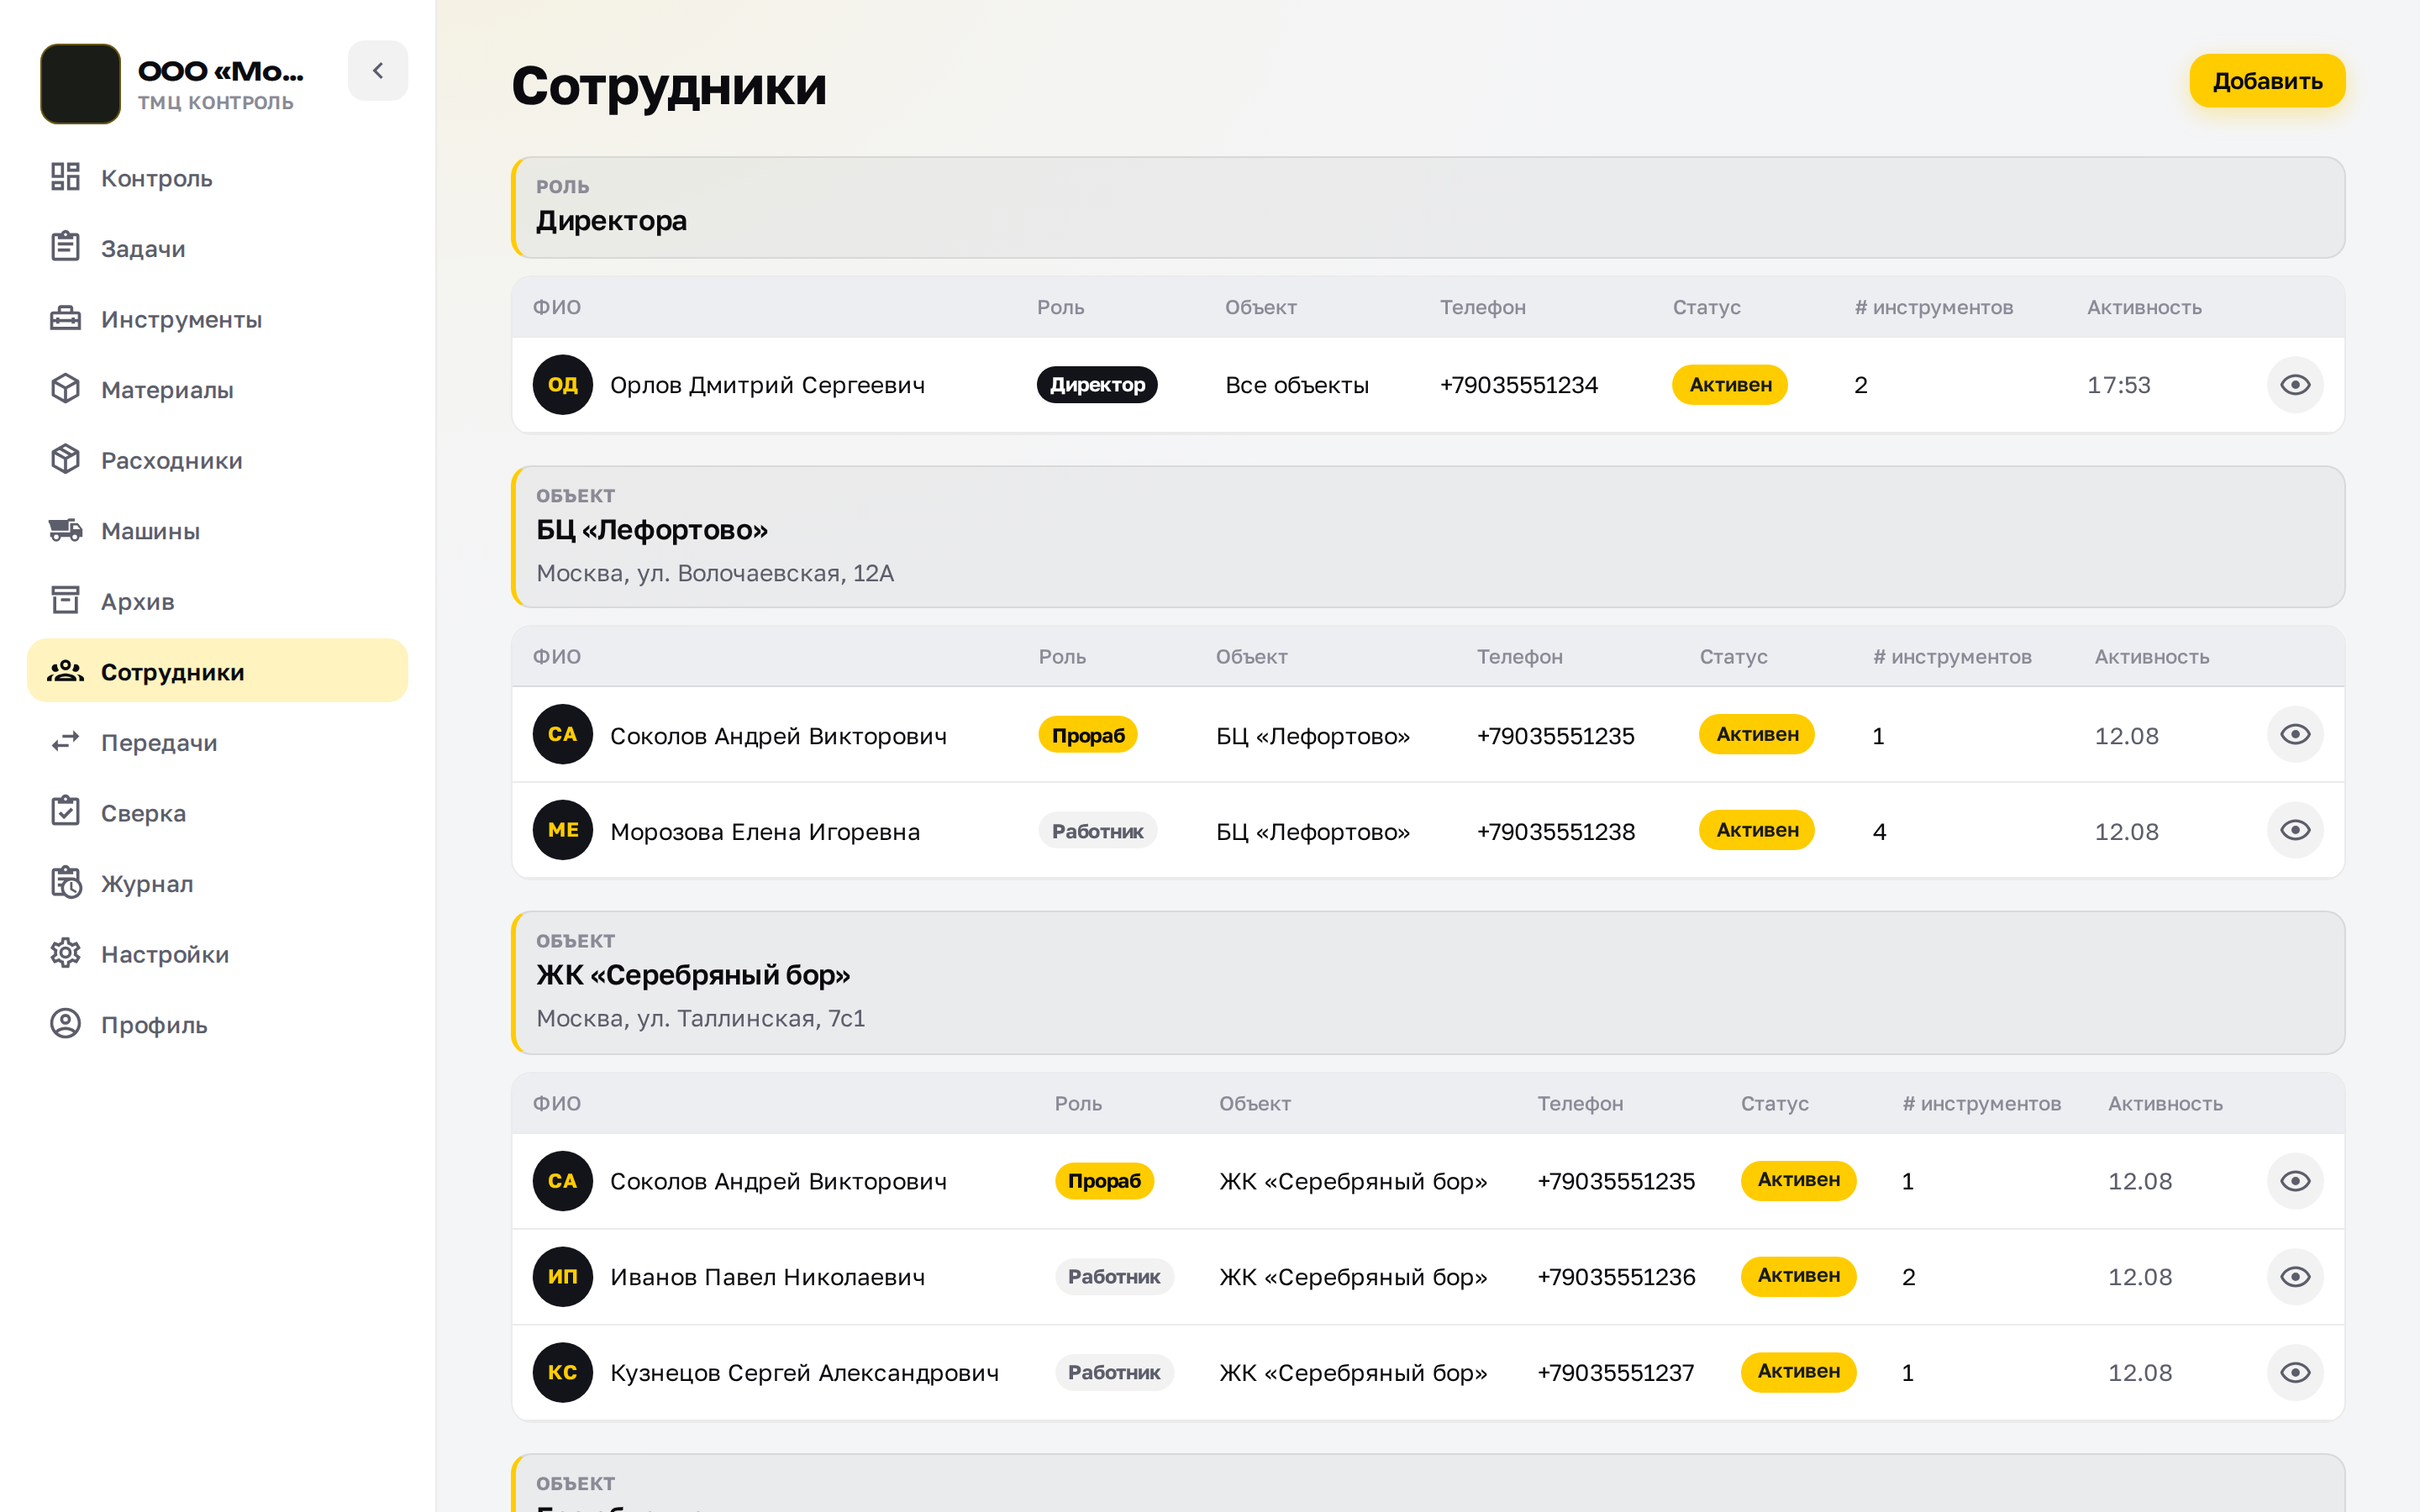Viewport: 2420px width, 1512px height.
Task: Click the Работник badge for Морозова
Action: (1097, 830)
